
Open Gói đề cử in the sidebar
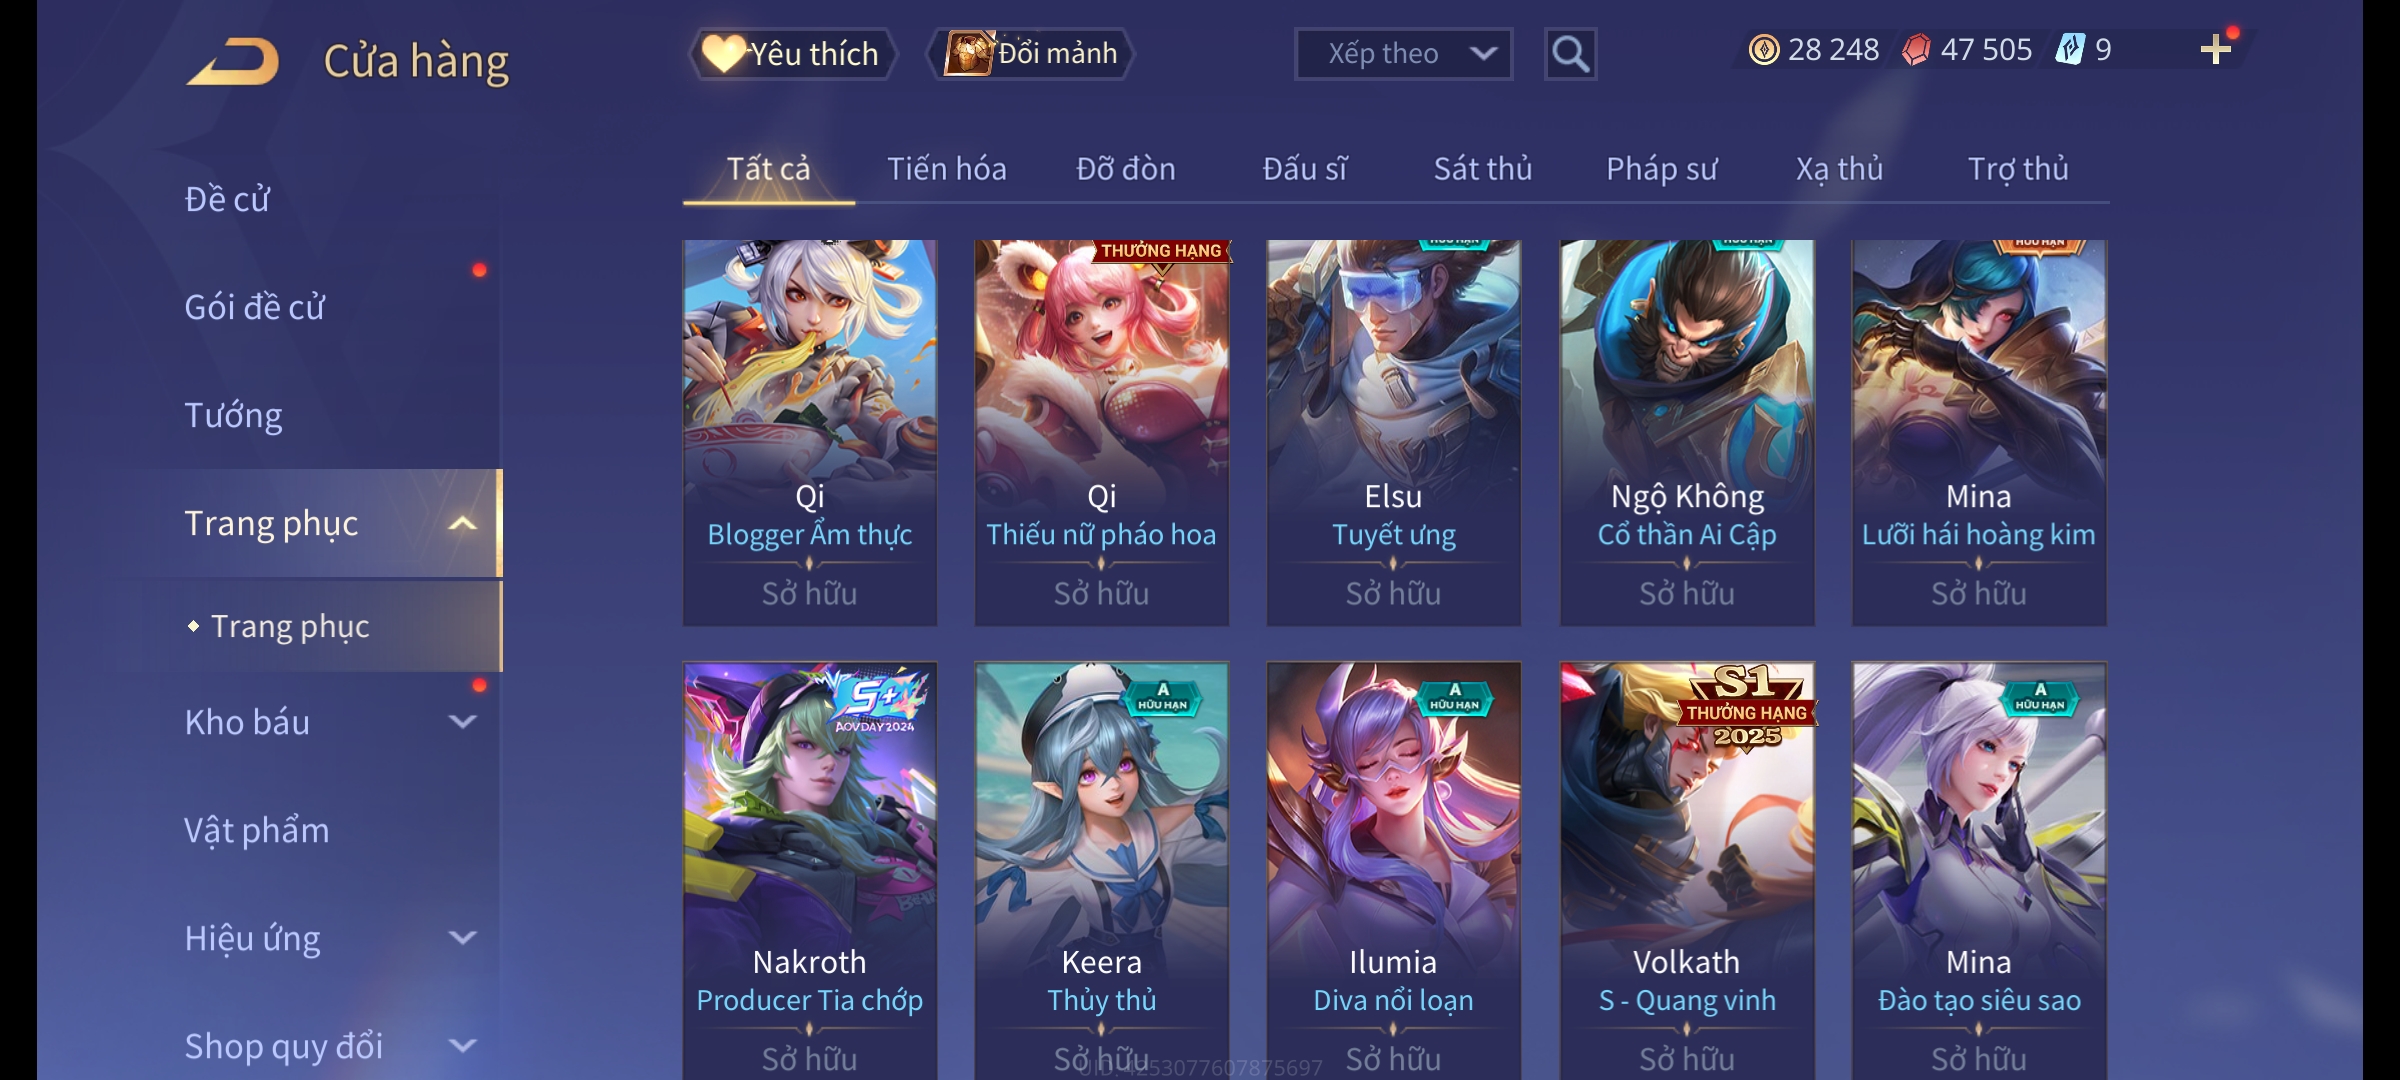tap(254, 307)
